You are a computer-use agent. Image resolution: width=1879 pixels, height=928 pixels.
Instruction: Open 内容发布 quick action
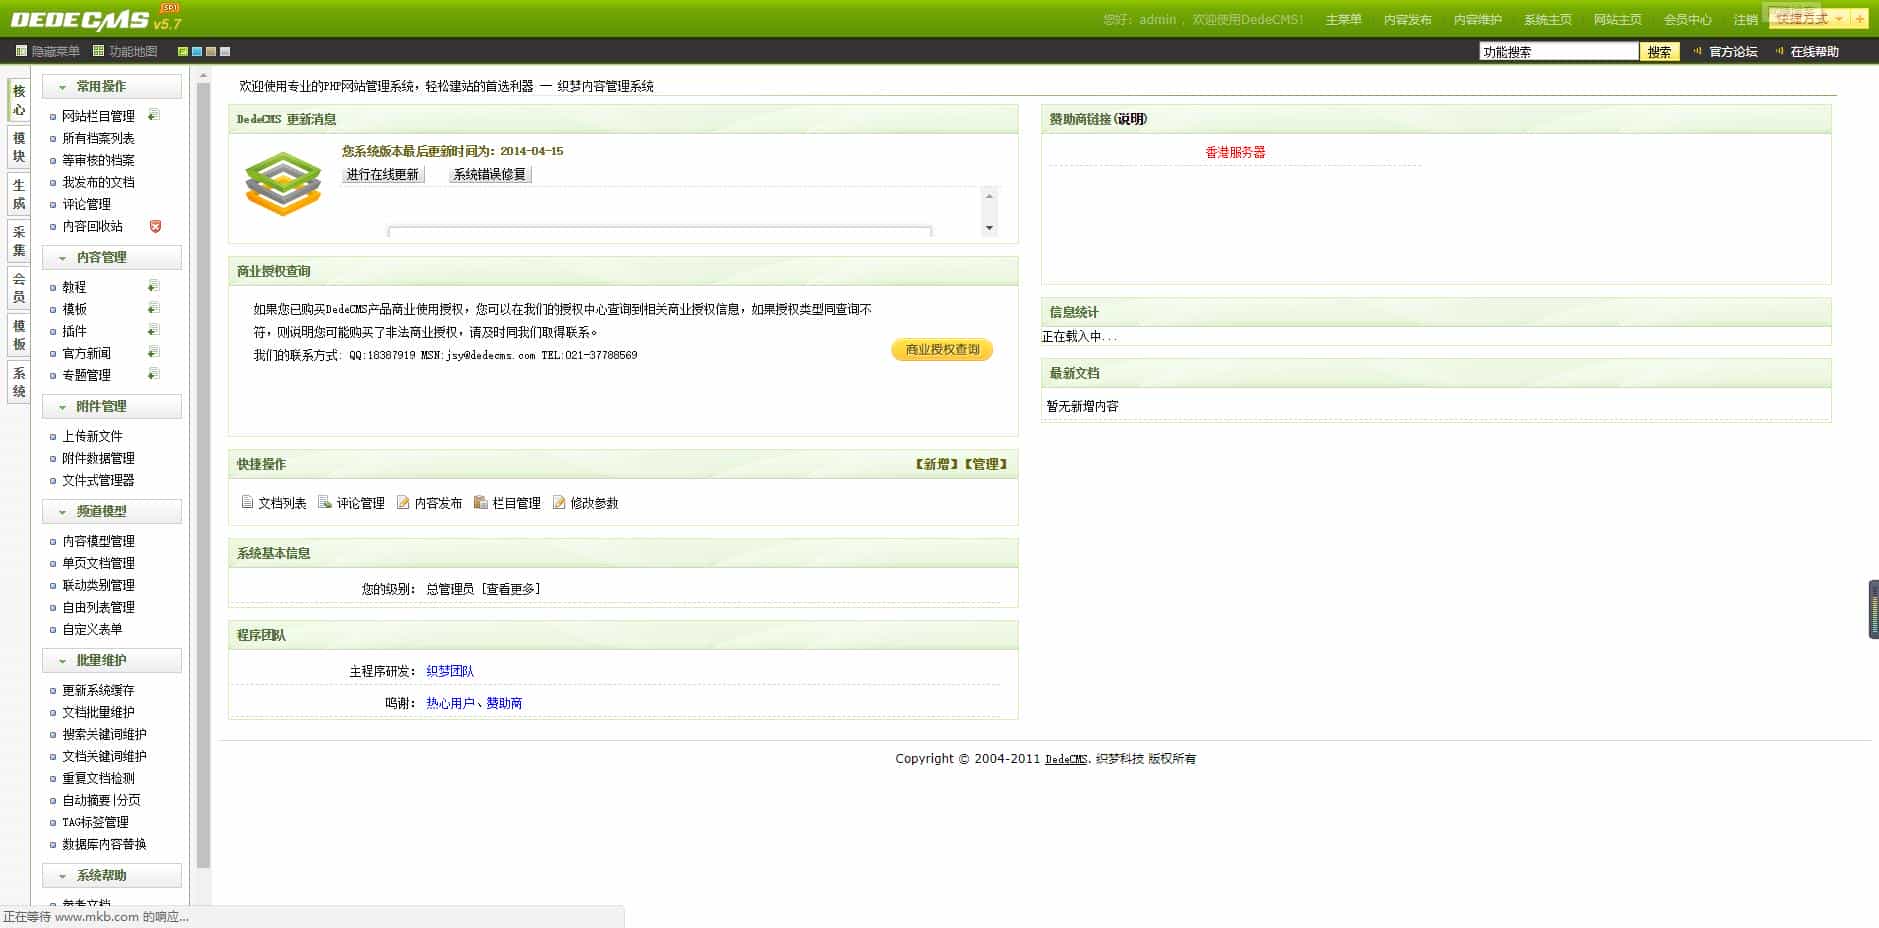coord(429,503)
